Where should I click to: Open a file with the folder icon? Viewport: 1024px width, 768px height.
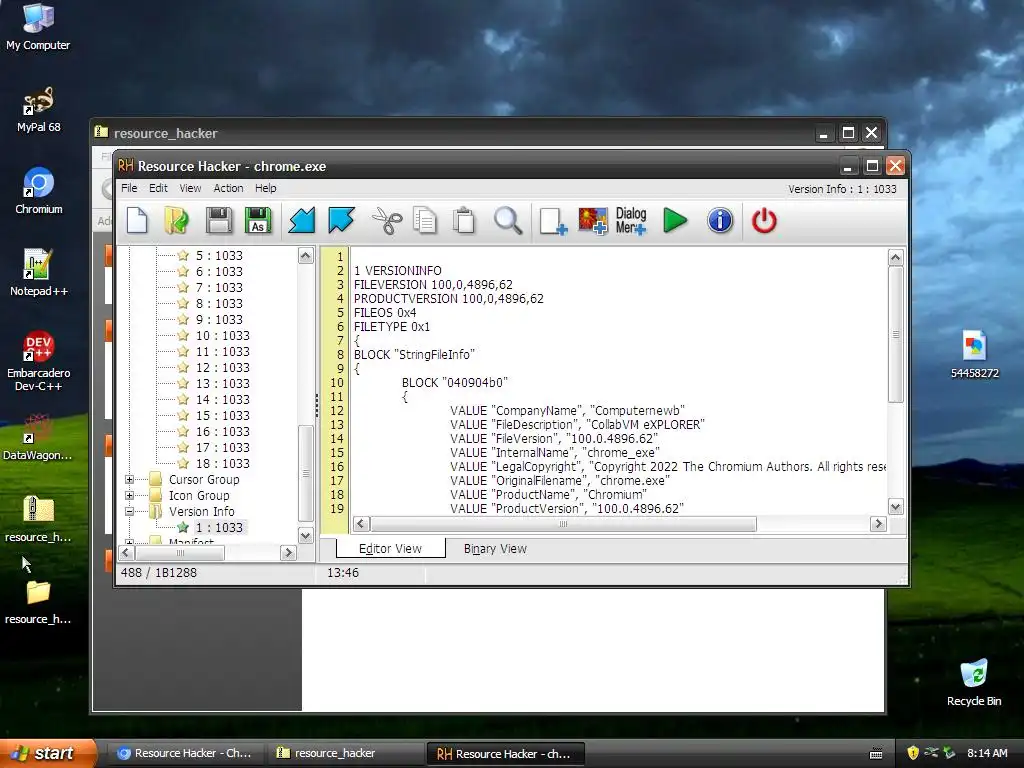(x=176, y=220)
